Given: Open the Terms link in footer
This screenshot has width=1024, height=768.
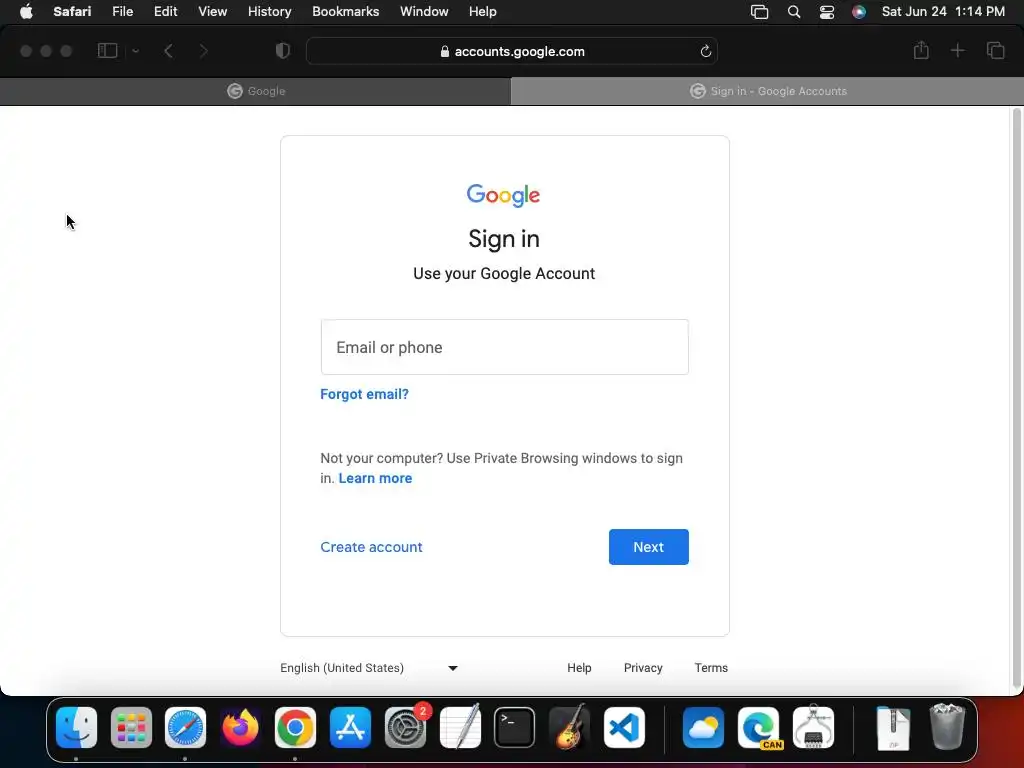Looking at the screenshot, I should 711,667.
